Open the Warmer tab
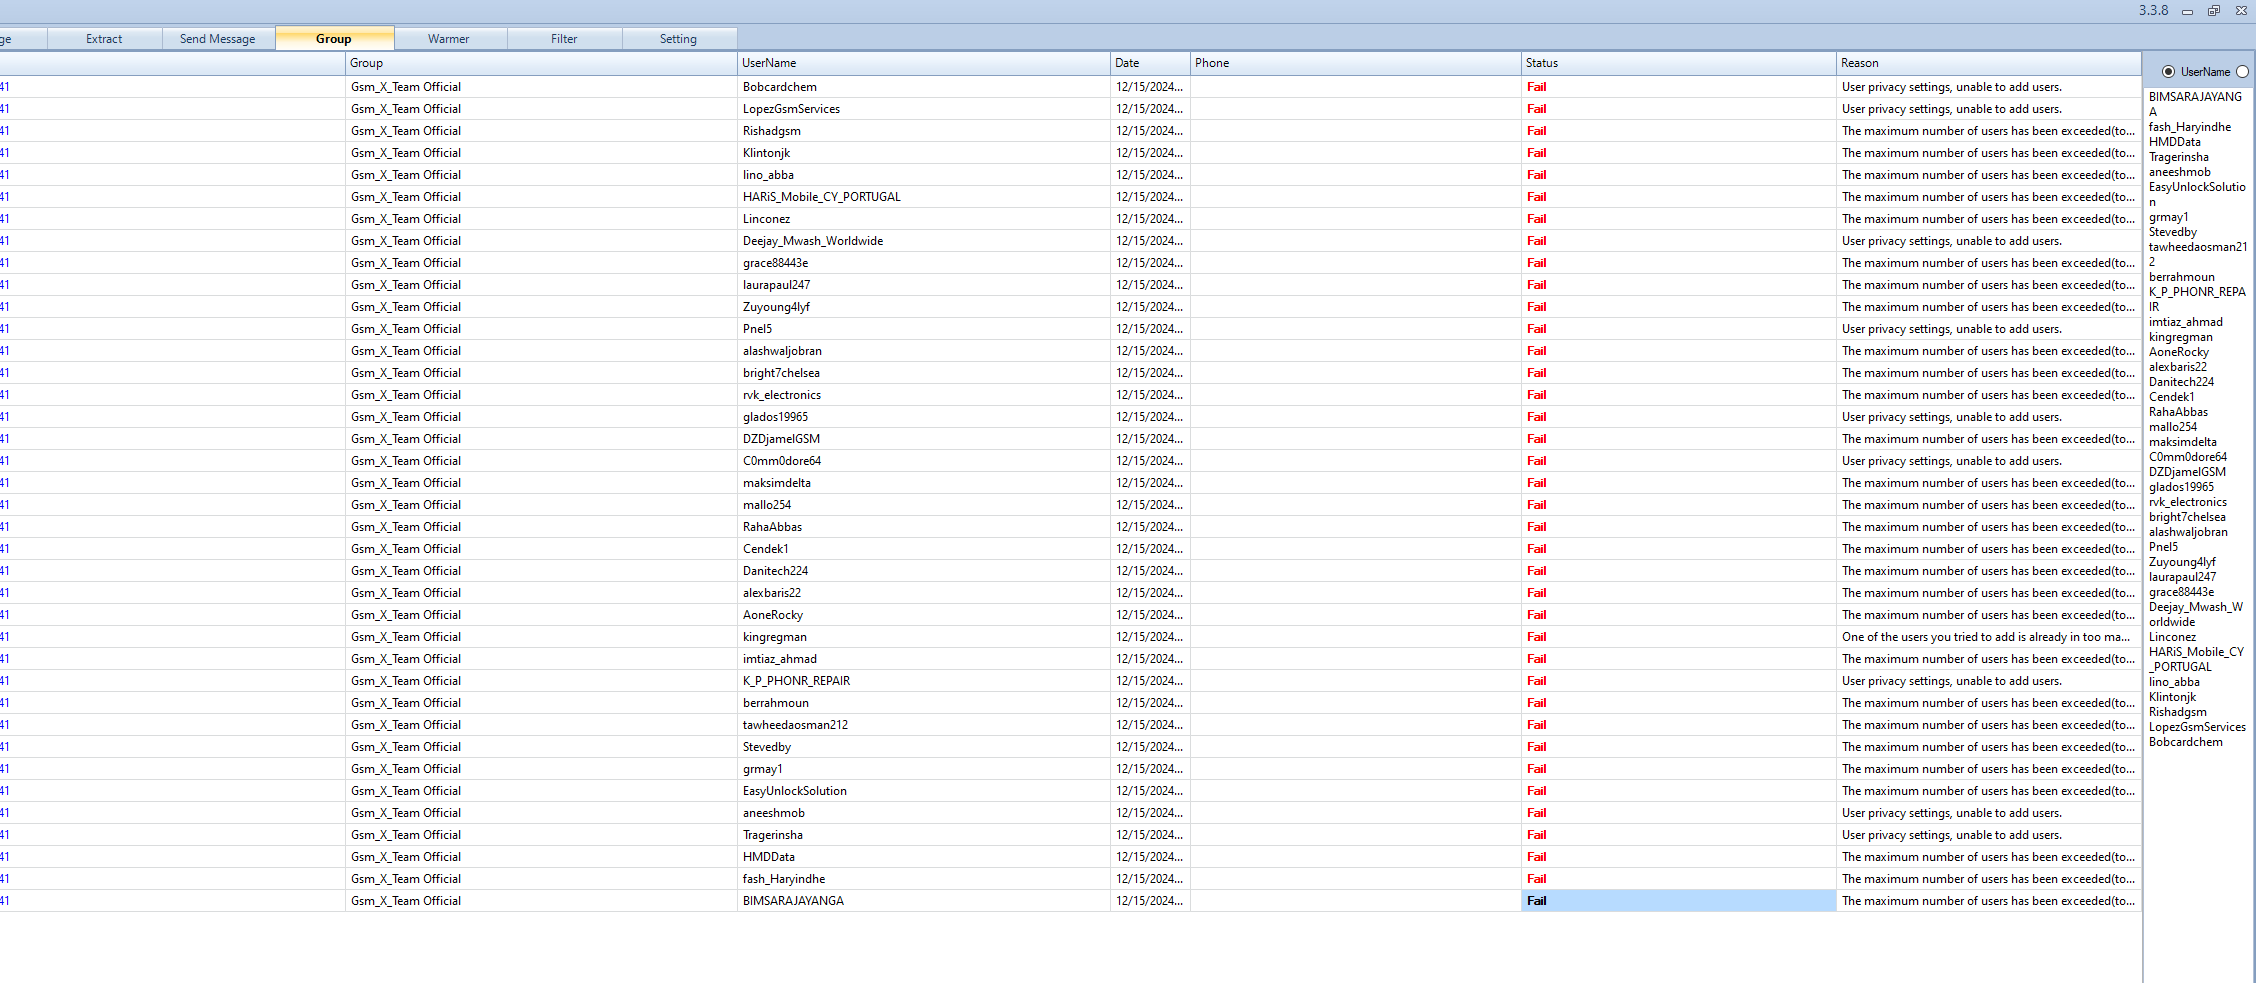 (449, 39)
